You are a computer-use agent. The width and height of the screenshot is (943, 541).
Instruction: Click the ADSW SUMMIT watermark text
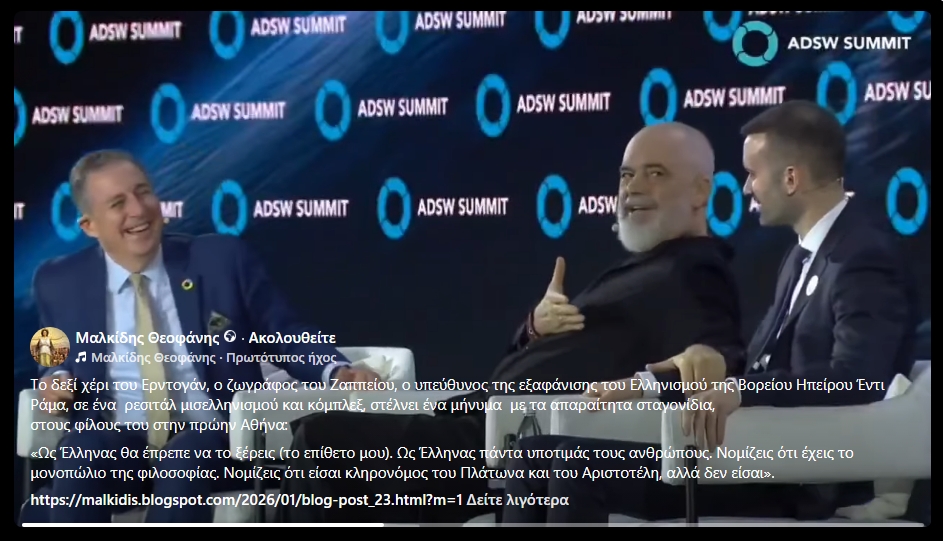(849, 43)
